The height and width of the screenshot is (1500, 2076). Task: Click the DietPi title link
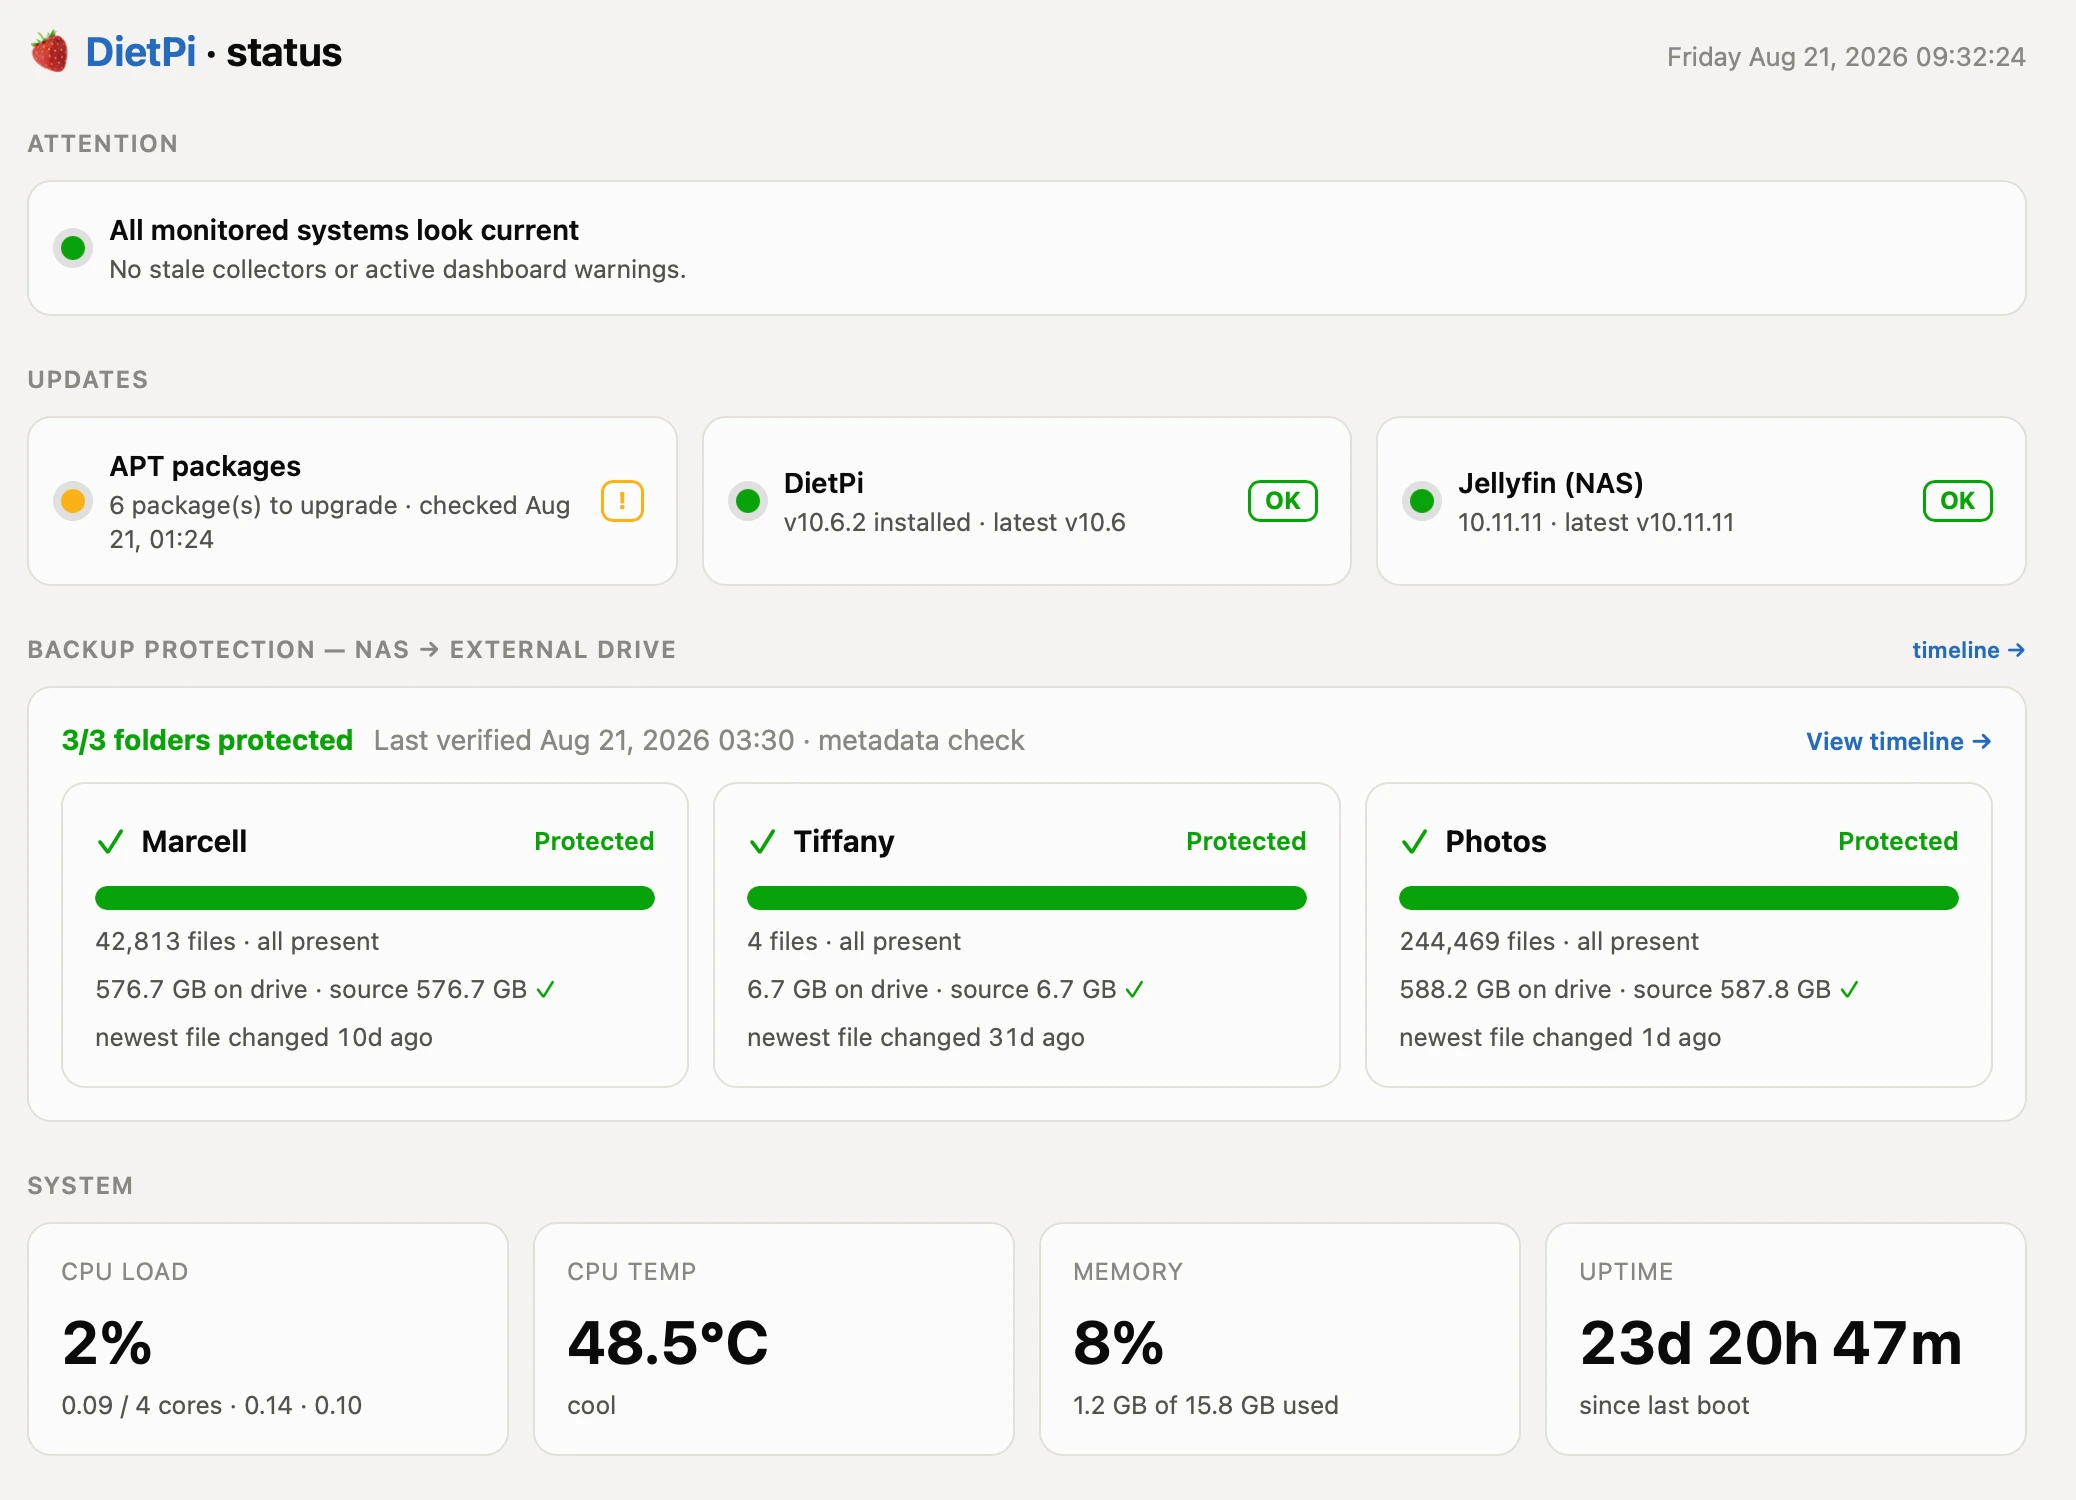pyautogui.click(x=141, y=52)
